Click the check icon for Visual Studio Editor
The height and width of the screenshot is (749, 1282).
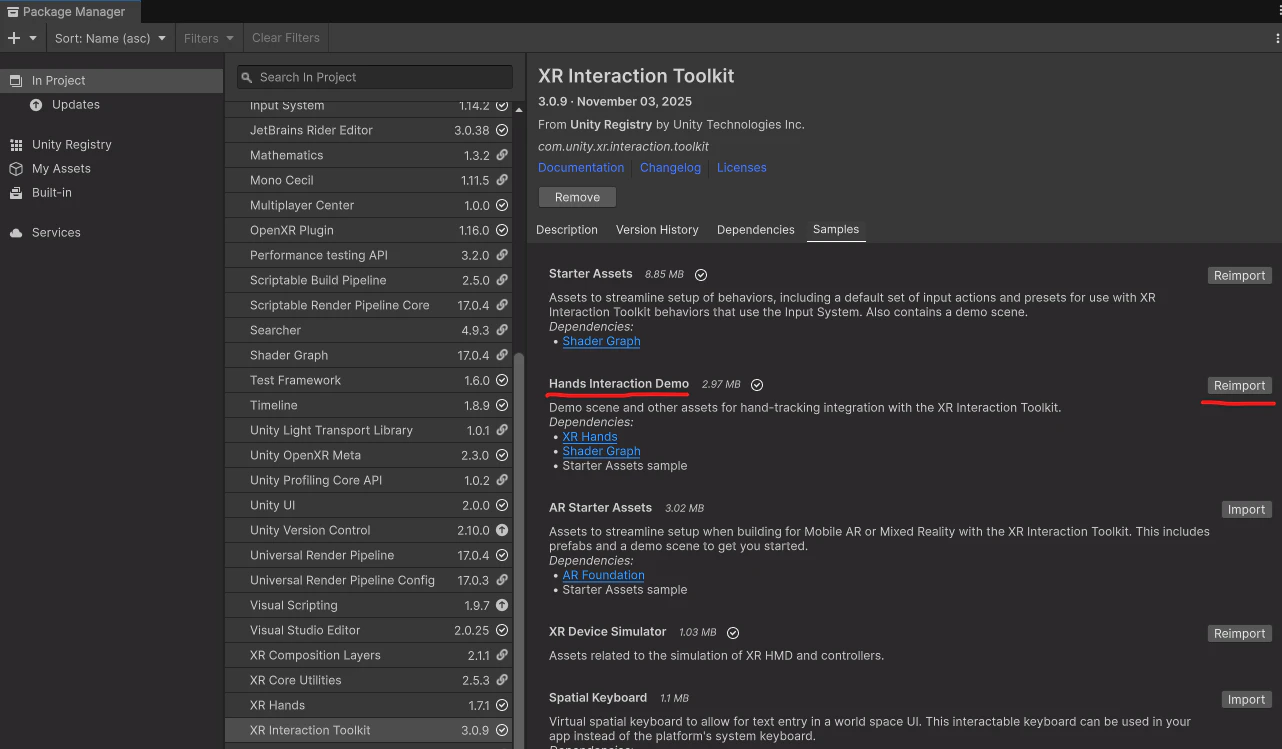click(502, 630)
